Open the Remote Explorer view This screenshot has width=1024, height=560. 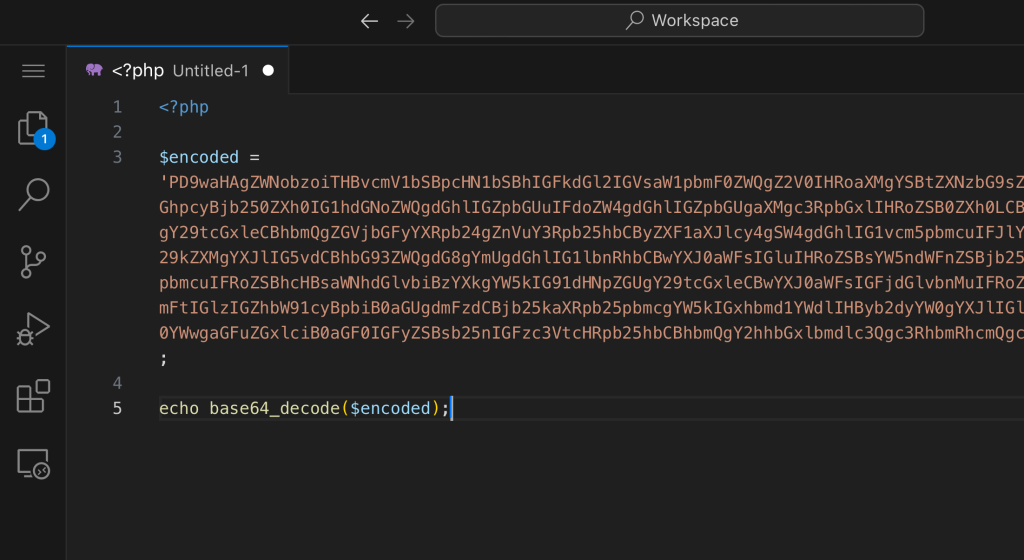pyautogui.click(x=33, y=463)
